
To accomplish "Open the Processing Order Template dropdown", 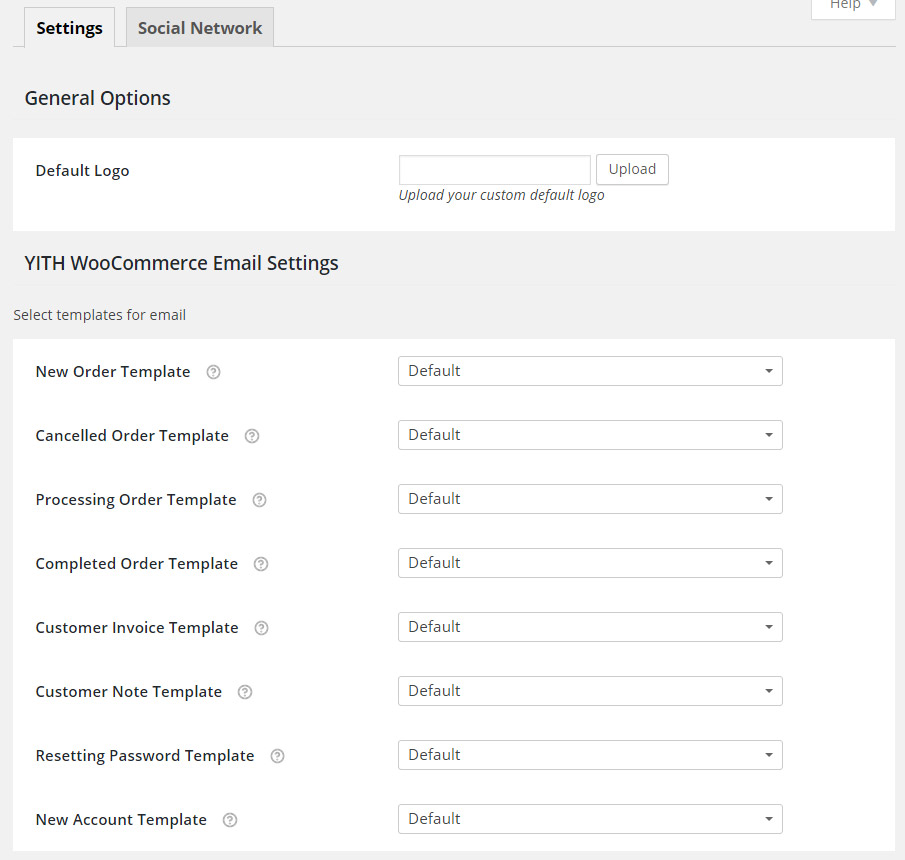I will tap(590, 499).
